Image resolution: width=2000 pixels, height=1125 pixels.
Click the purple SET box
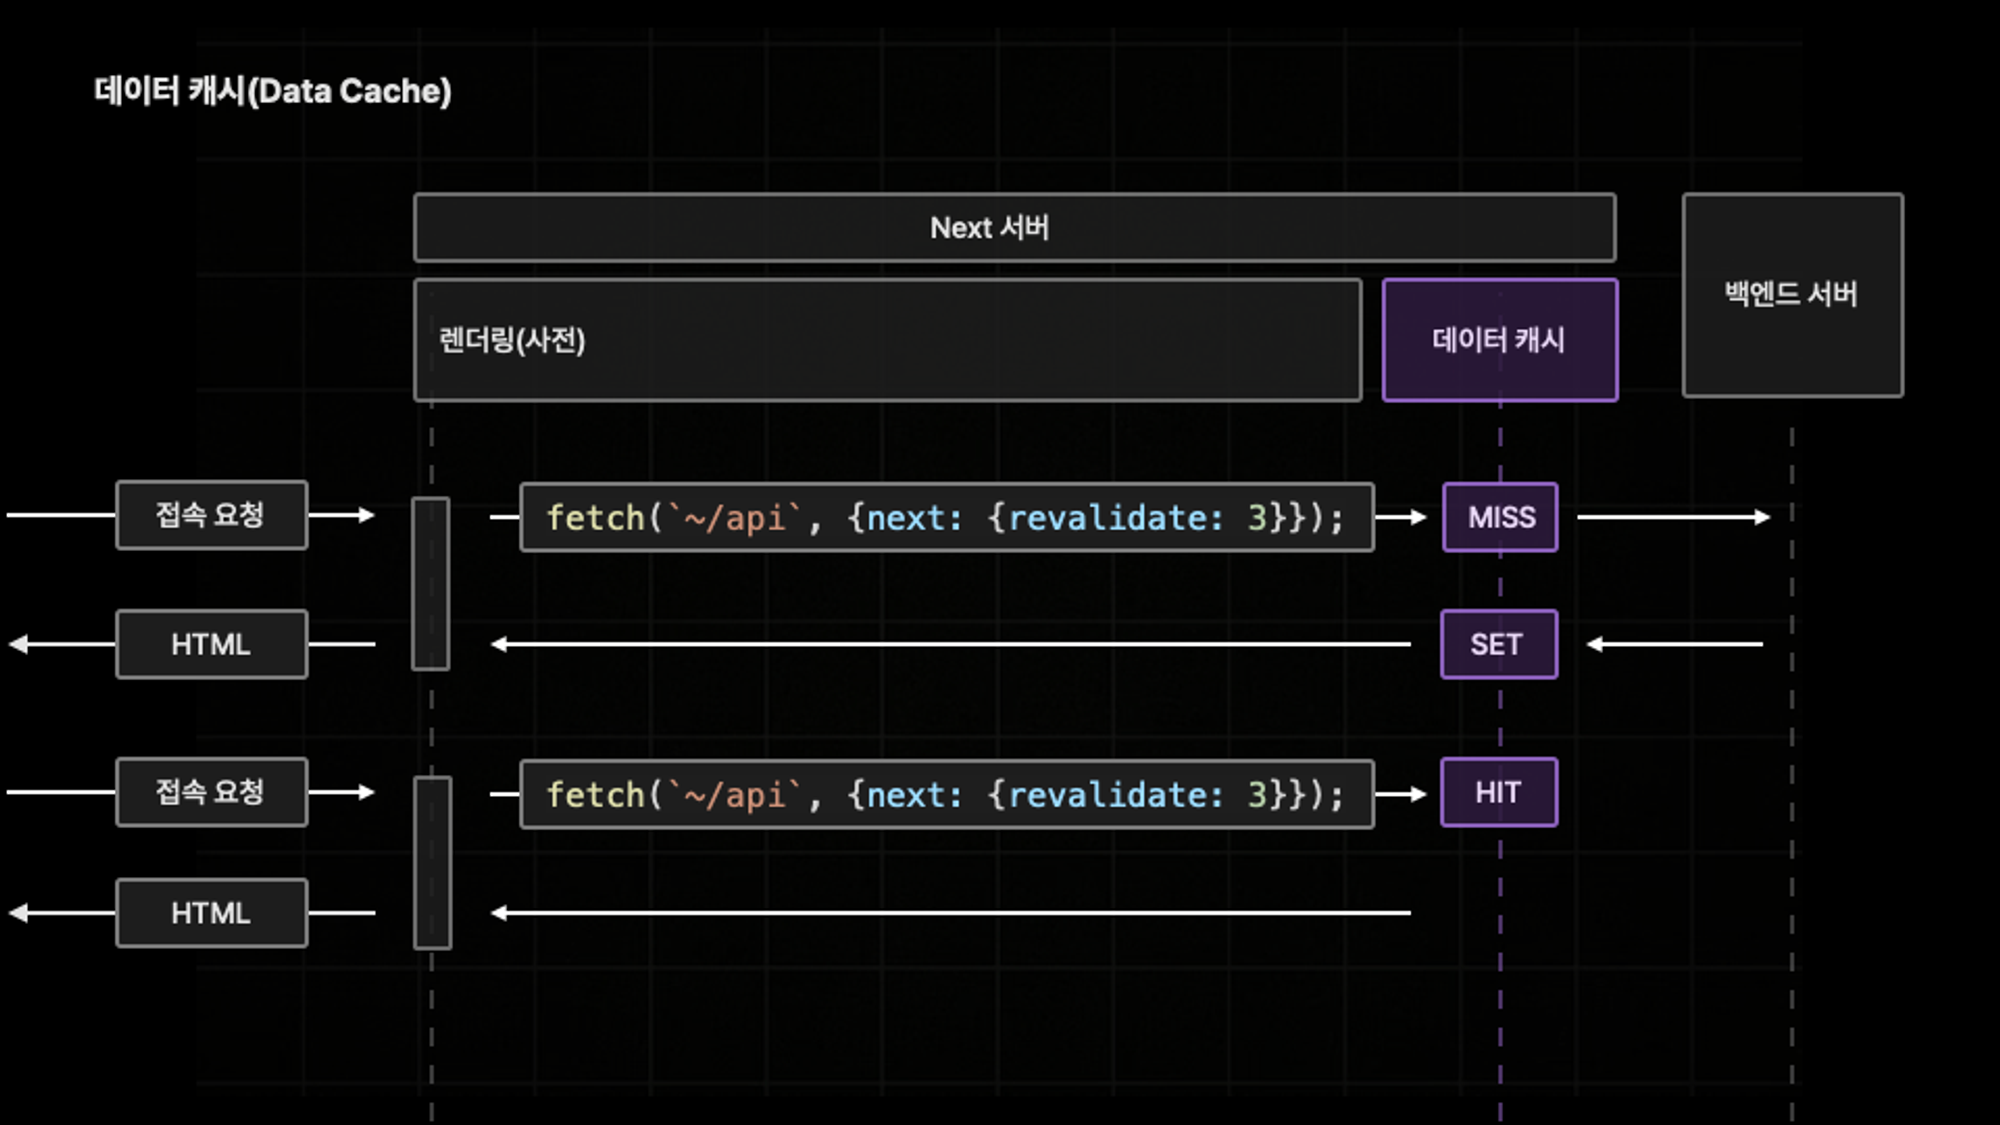coord(1498,644)
